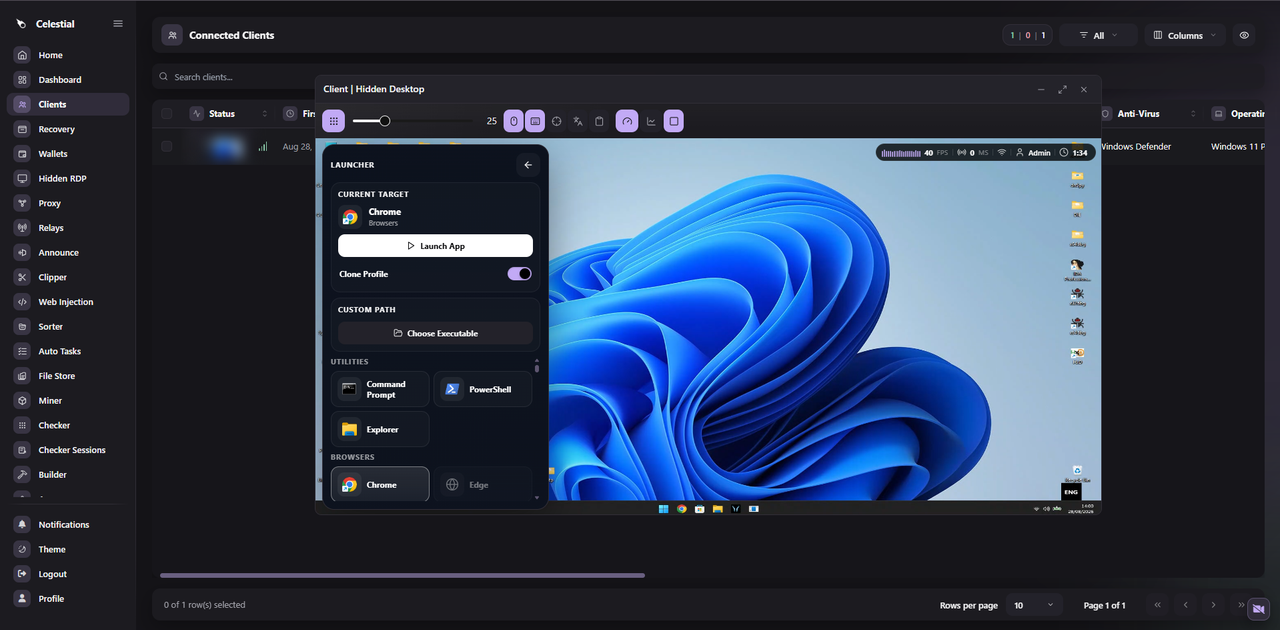Click the back arrow in the Launcher panel

tap(528, 165)
